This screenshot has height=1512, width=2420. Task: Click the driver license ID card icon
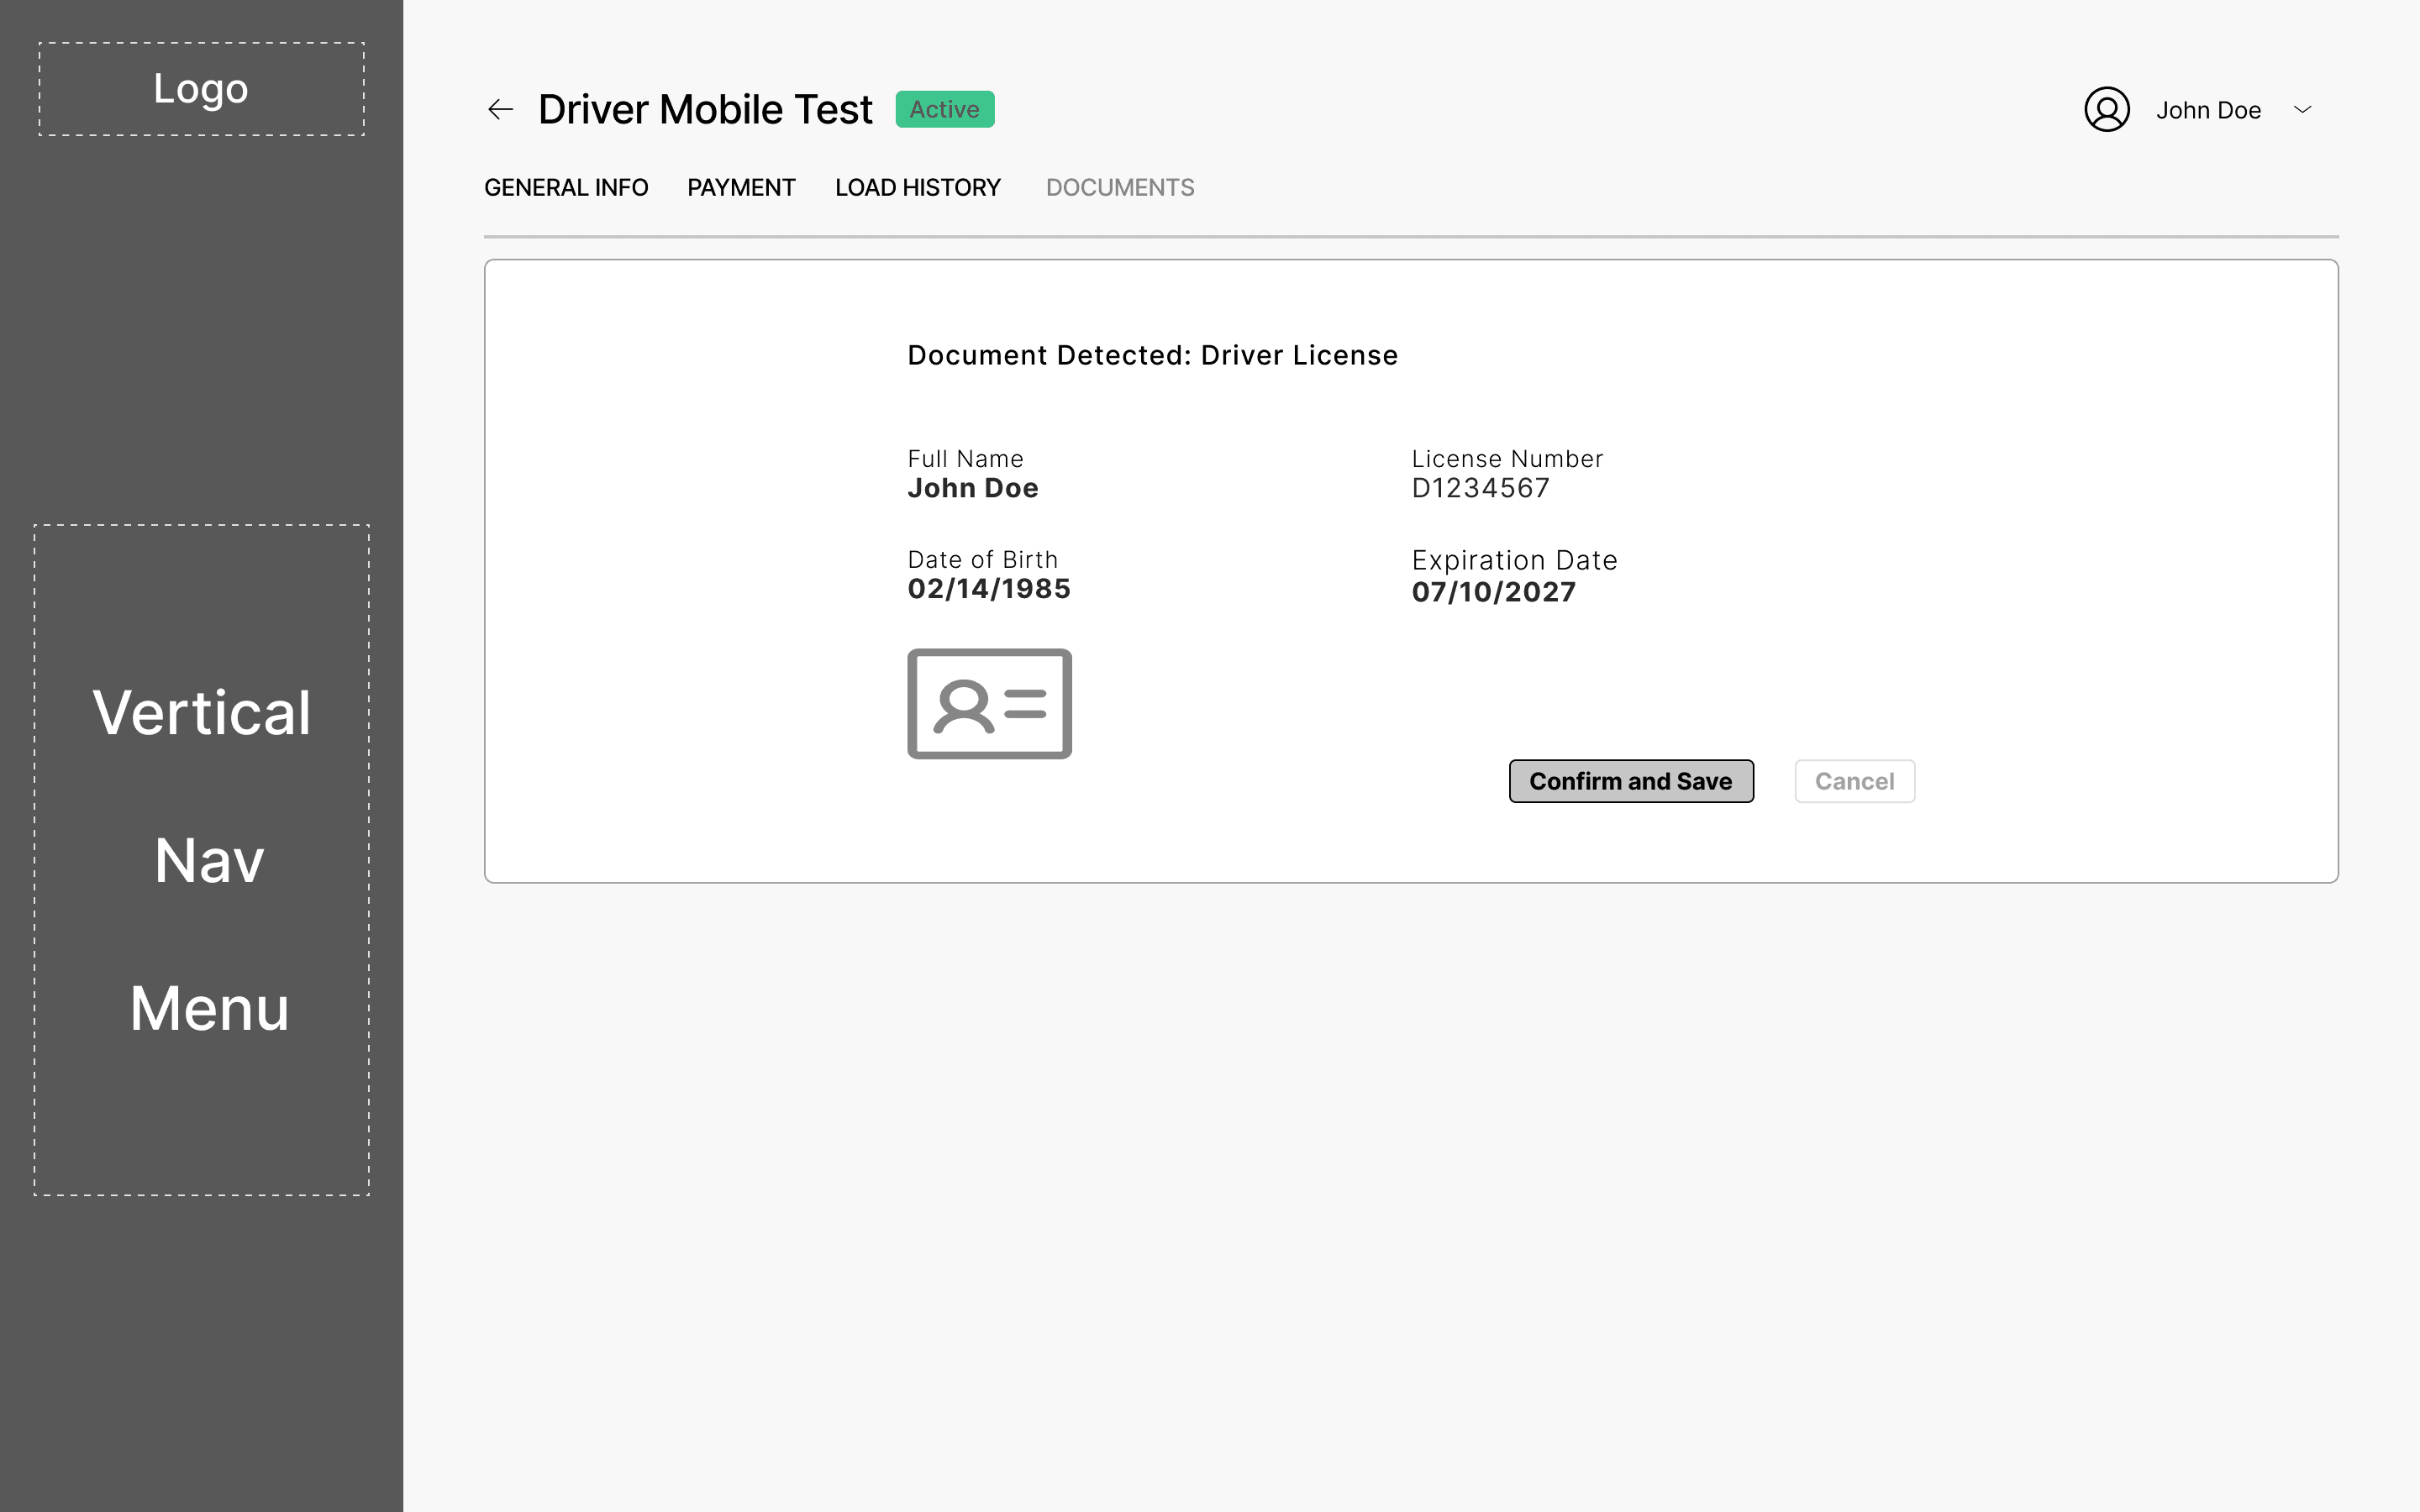click(989, 704)
